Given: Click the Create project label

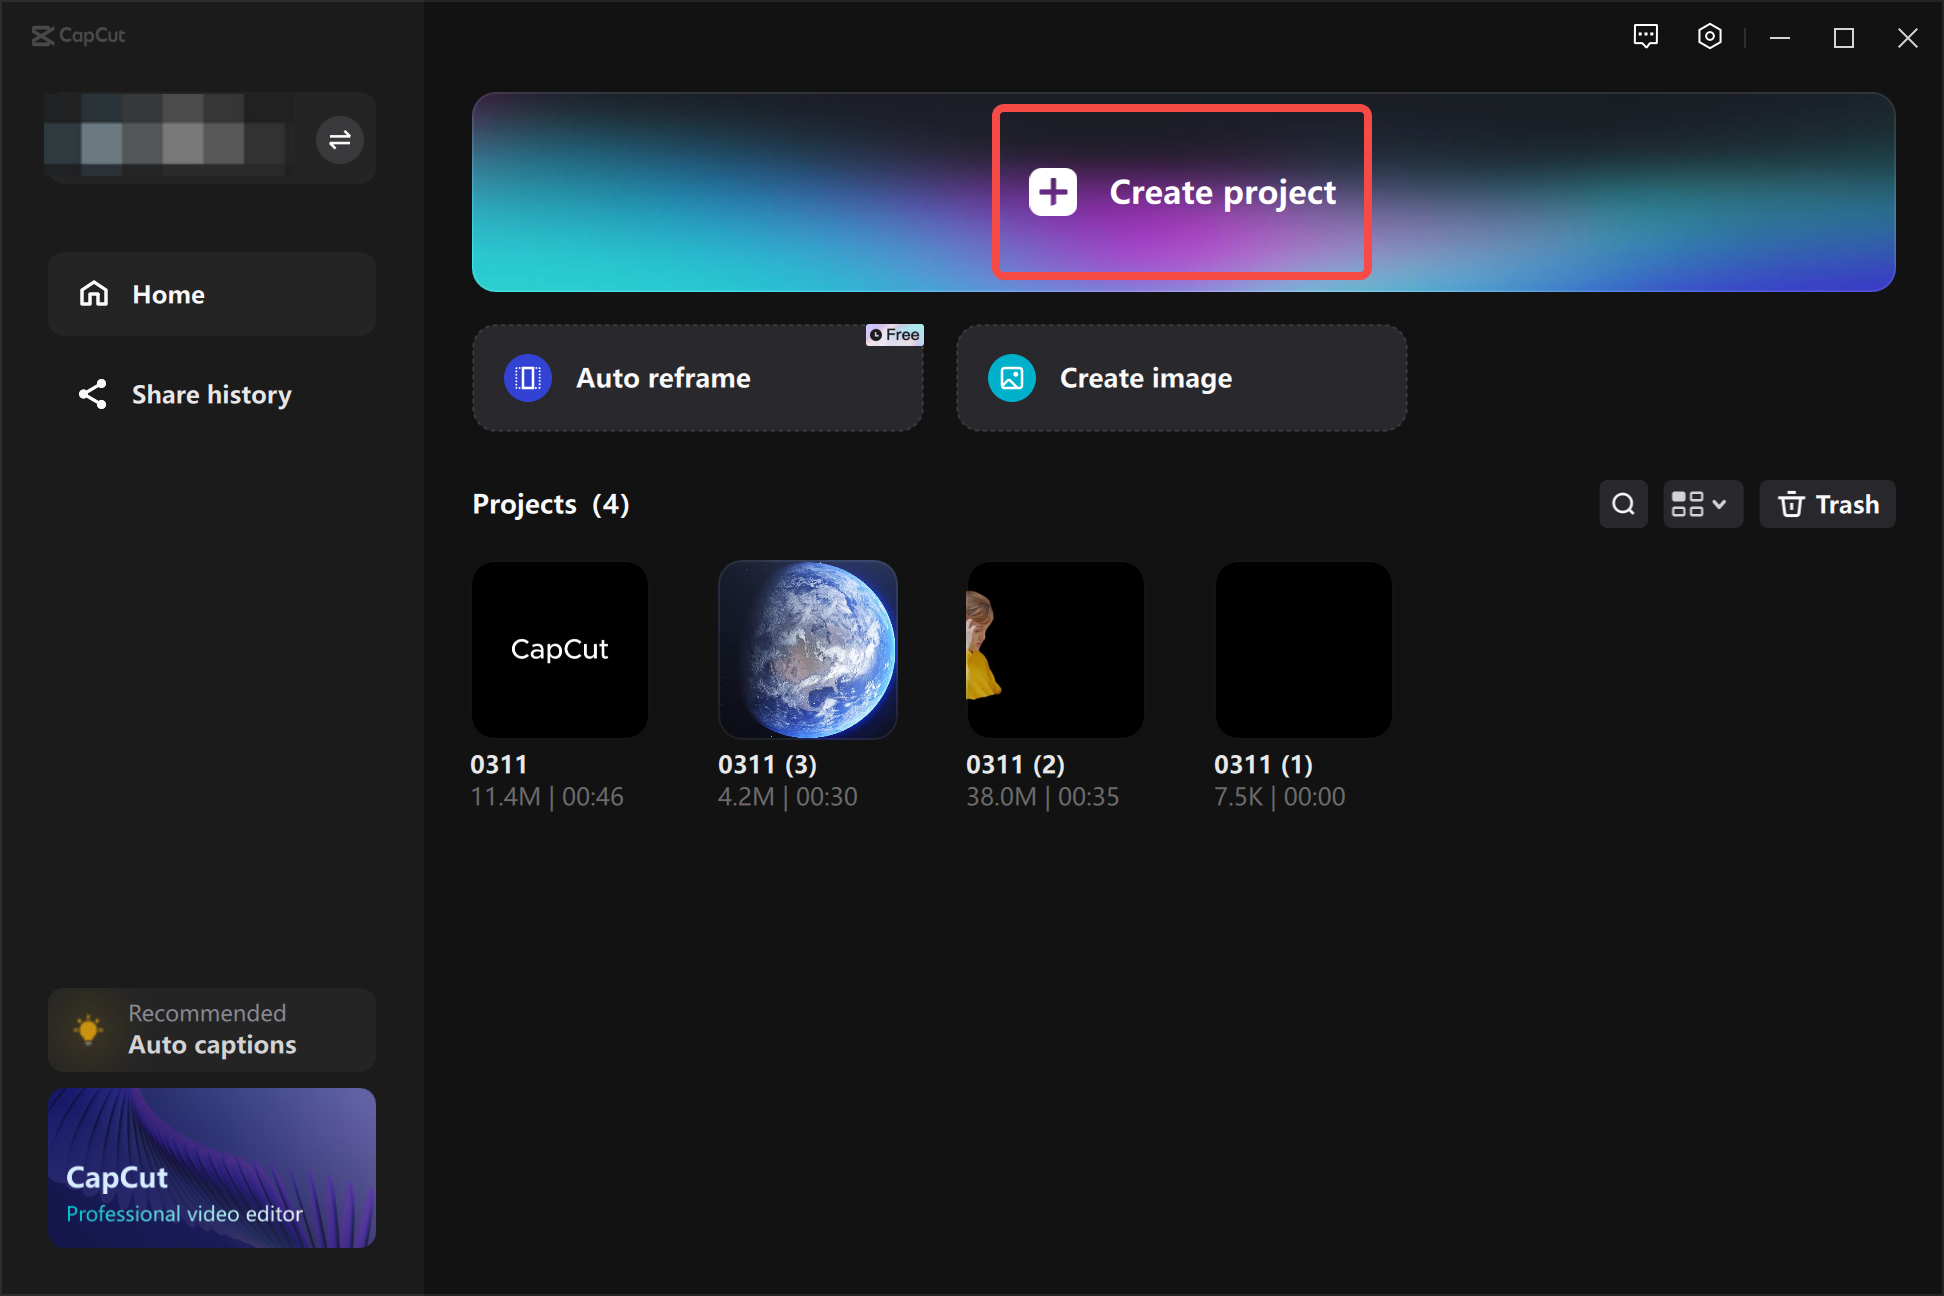Looking at the screenshot, I should (x=1222, y=192).
